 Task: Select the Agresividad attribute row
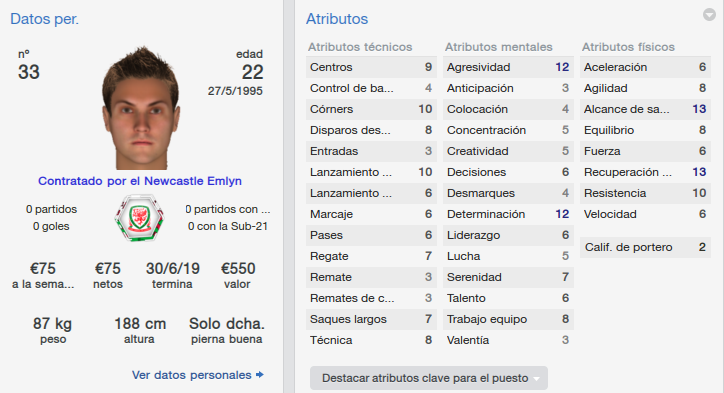[x=508, y=67]
